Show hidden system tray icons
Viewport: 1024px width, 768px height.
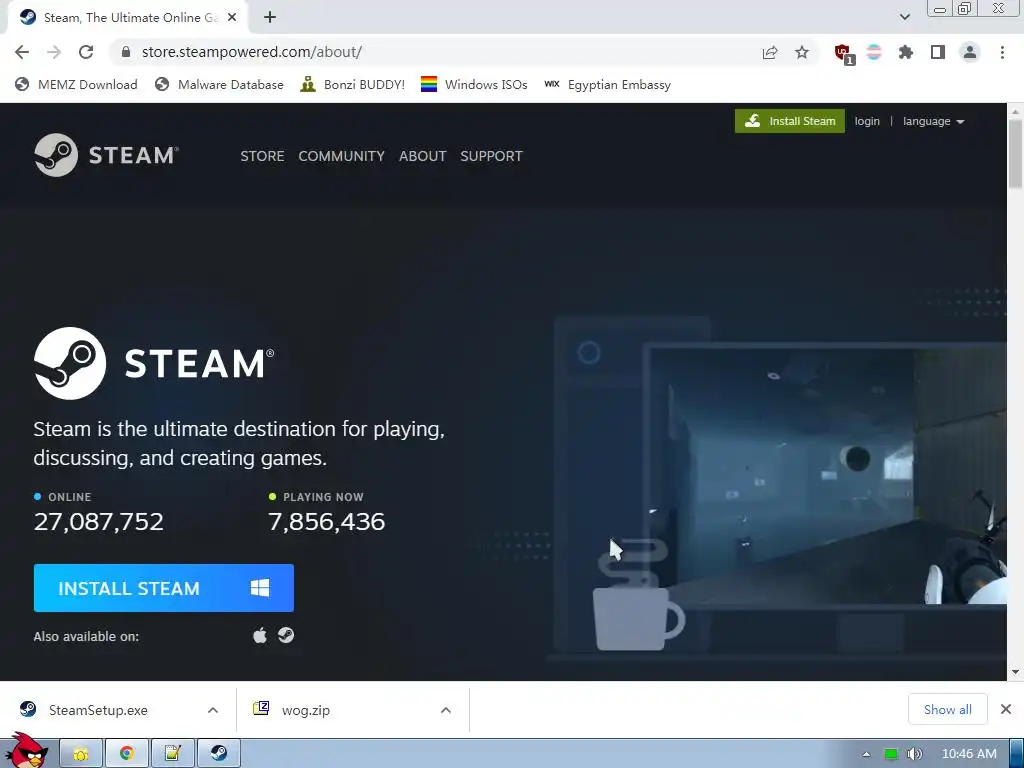(x=867, y=754)
